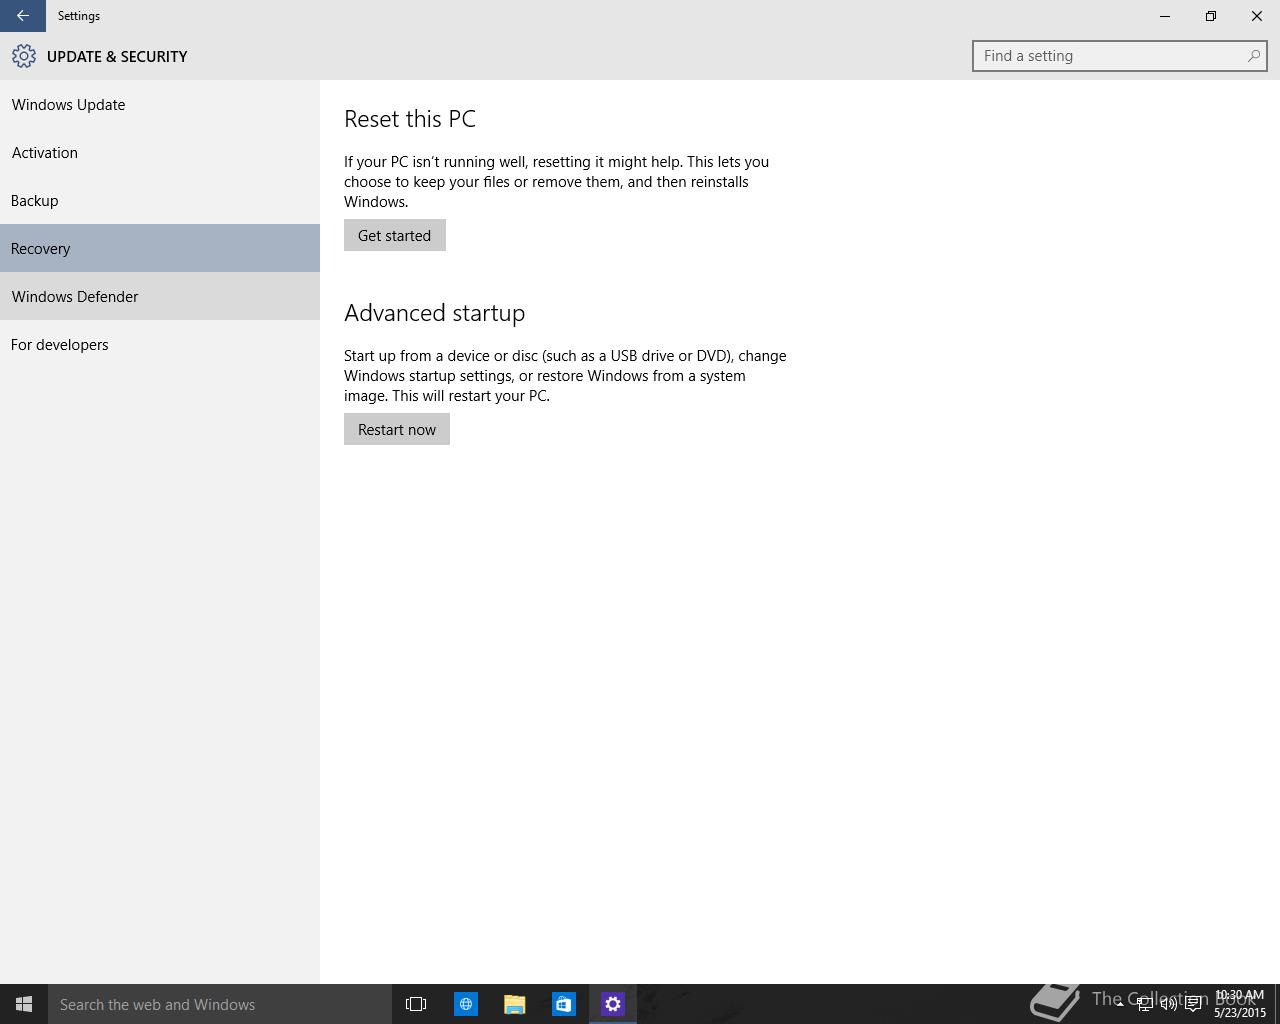This screenshot has width=1280, height=1024.
Task: Open Task View from taskbar
Action: coord(416,1004)
